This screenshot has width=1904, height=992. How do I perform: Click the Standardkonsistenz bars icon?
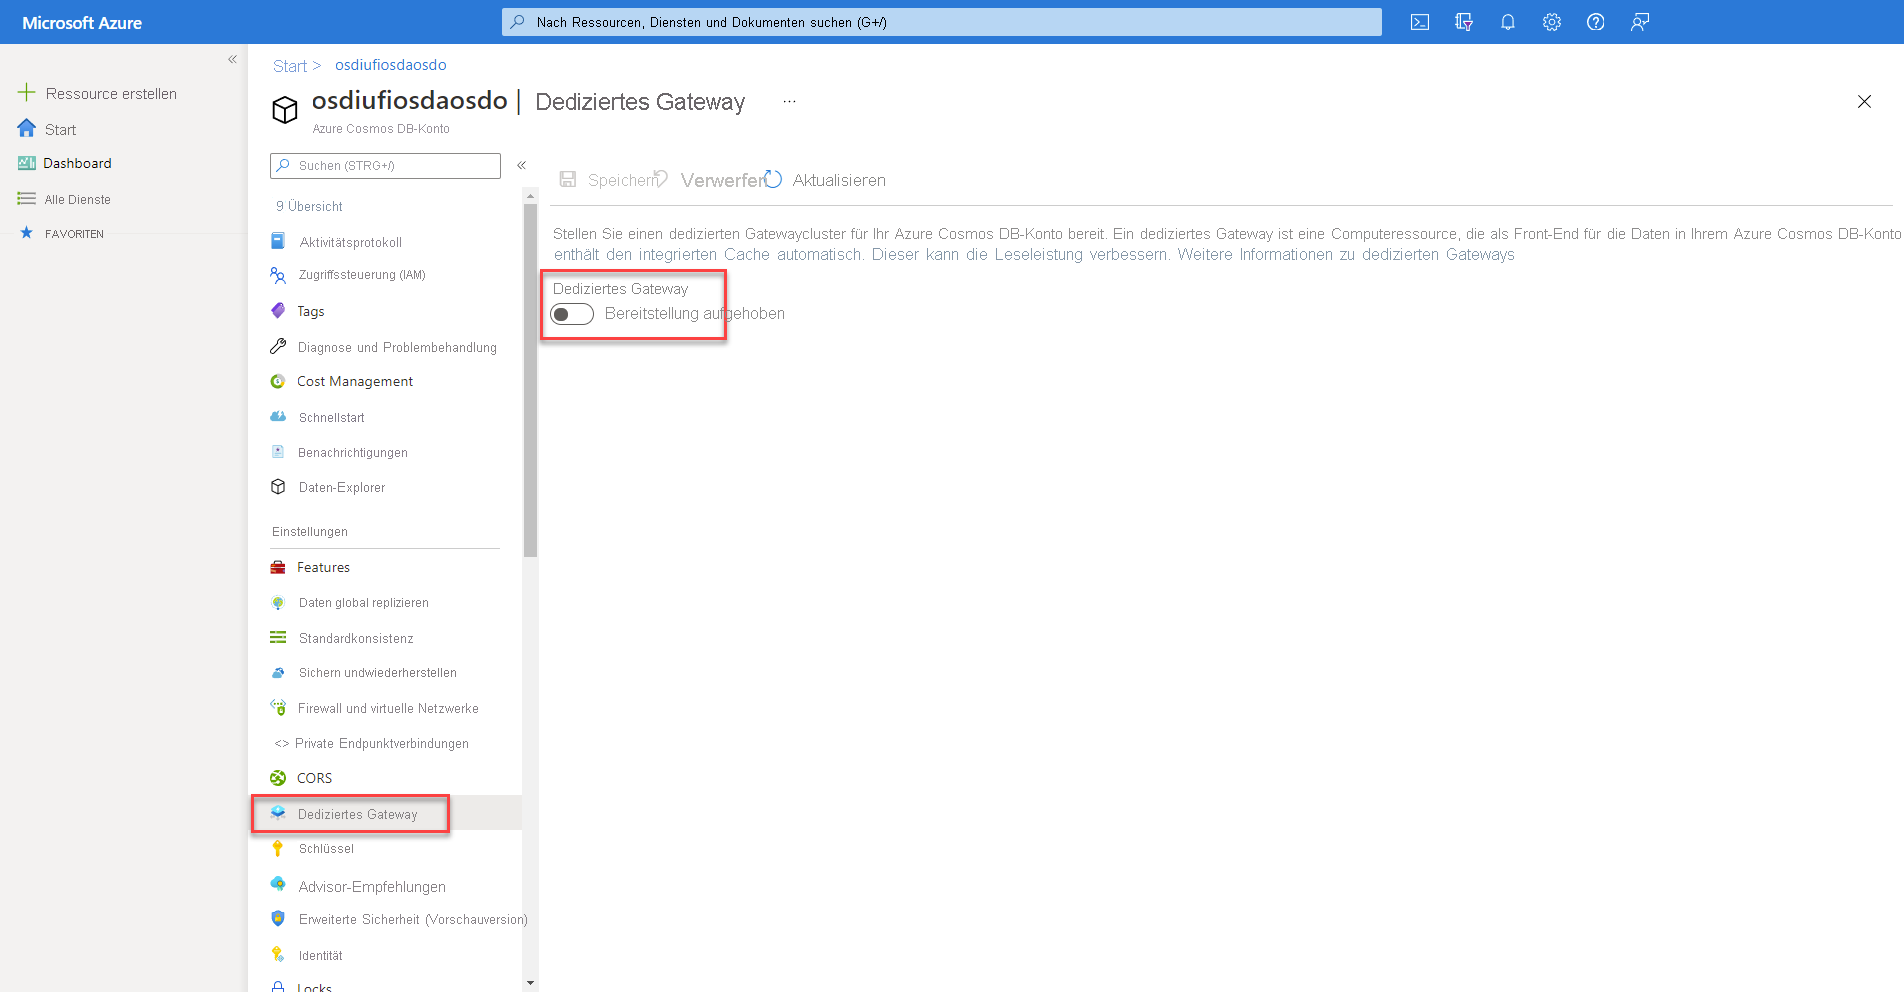[278, 638]
